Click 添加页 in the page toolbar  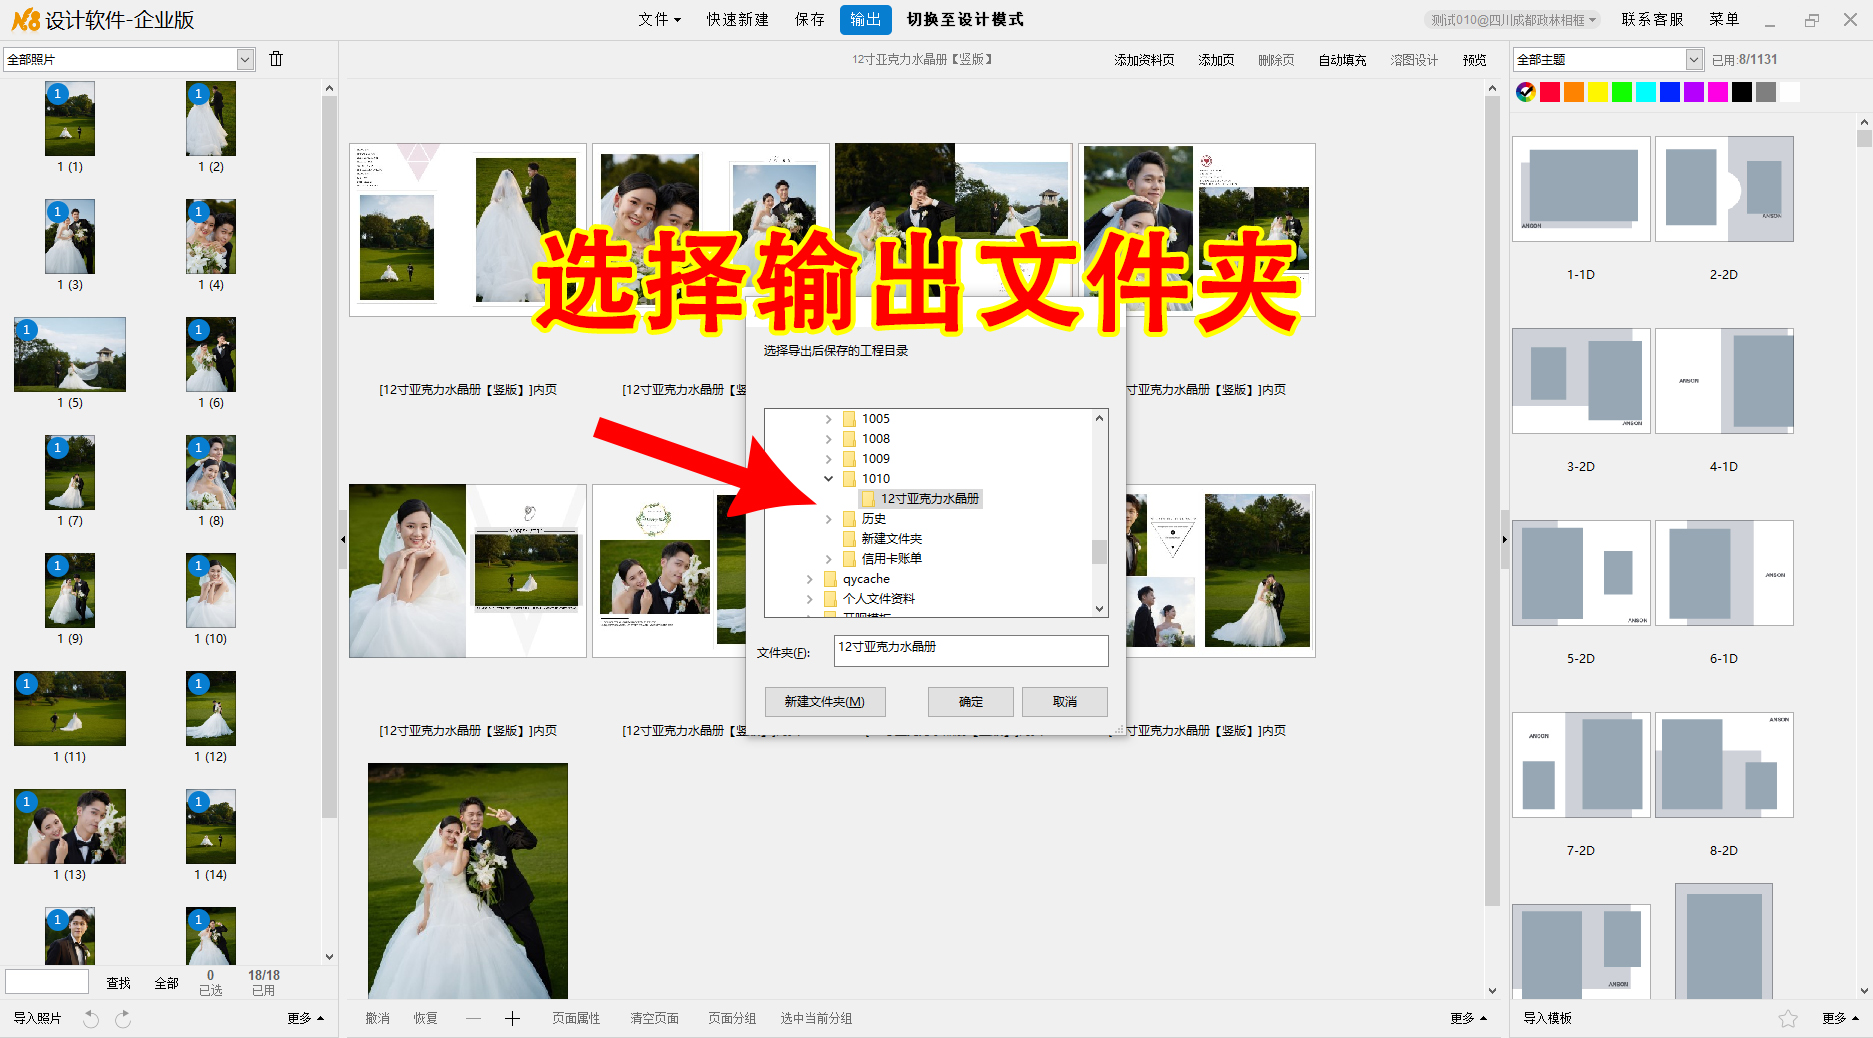tap(1216, 60)
